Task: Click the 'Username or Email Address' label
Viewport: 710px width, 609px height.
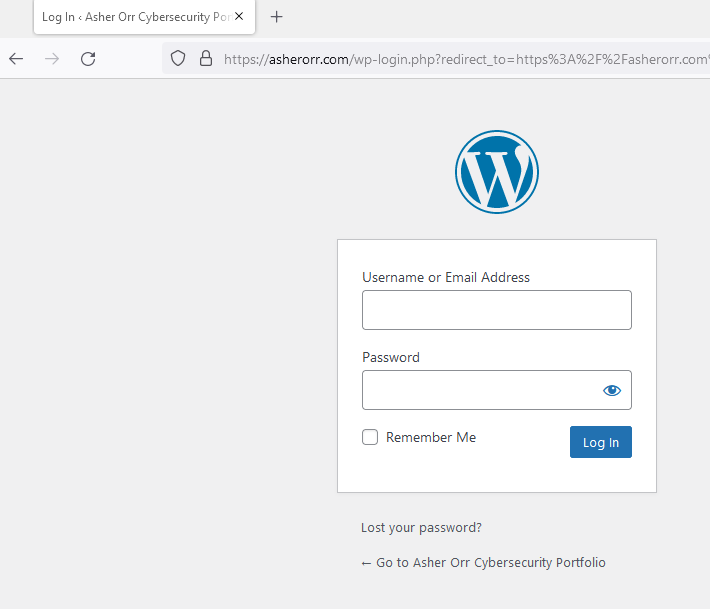Action: click(446, 277)
